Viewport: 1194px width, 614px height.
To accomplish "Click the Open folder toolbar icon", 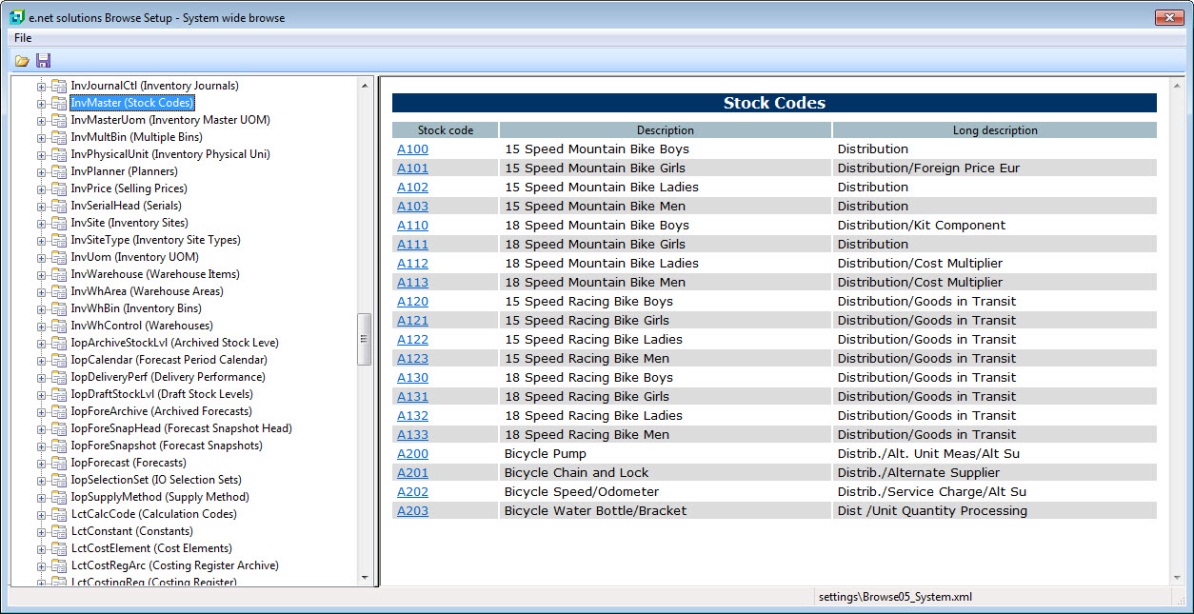I will [x=22, y=61].
